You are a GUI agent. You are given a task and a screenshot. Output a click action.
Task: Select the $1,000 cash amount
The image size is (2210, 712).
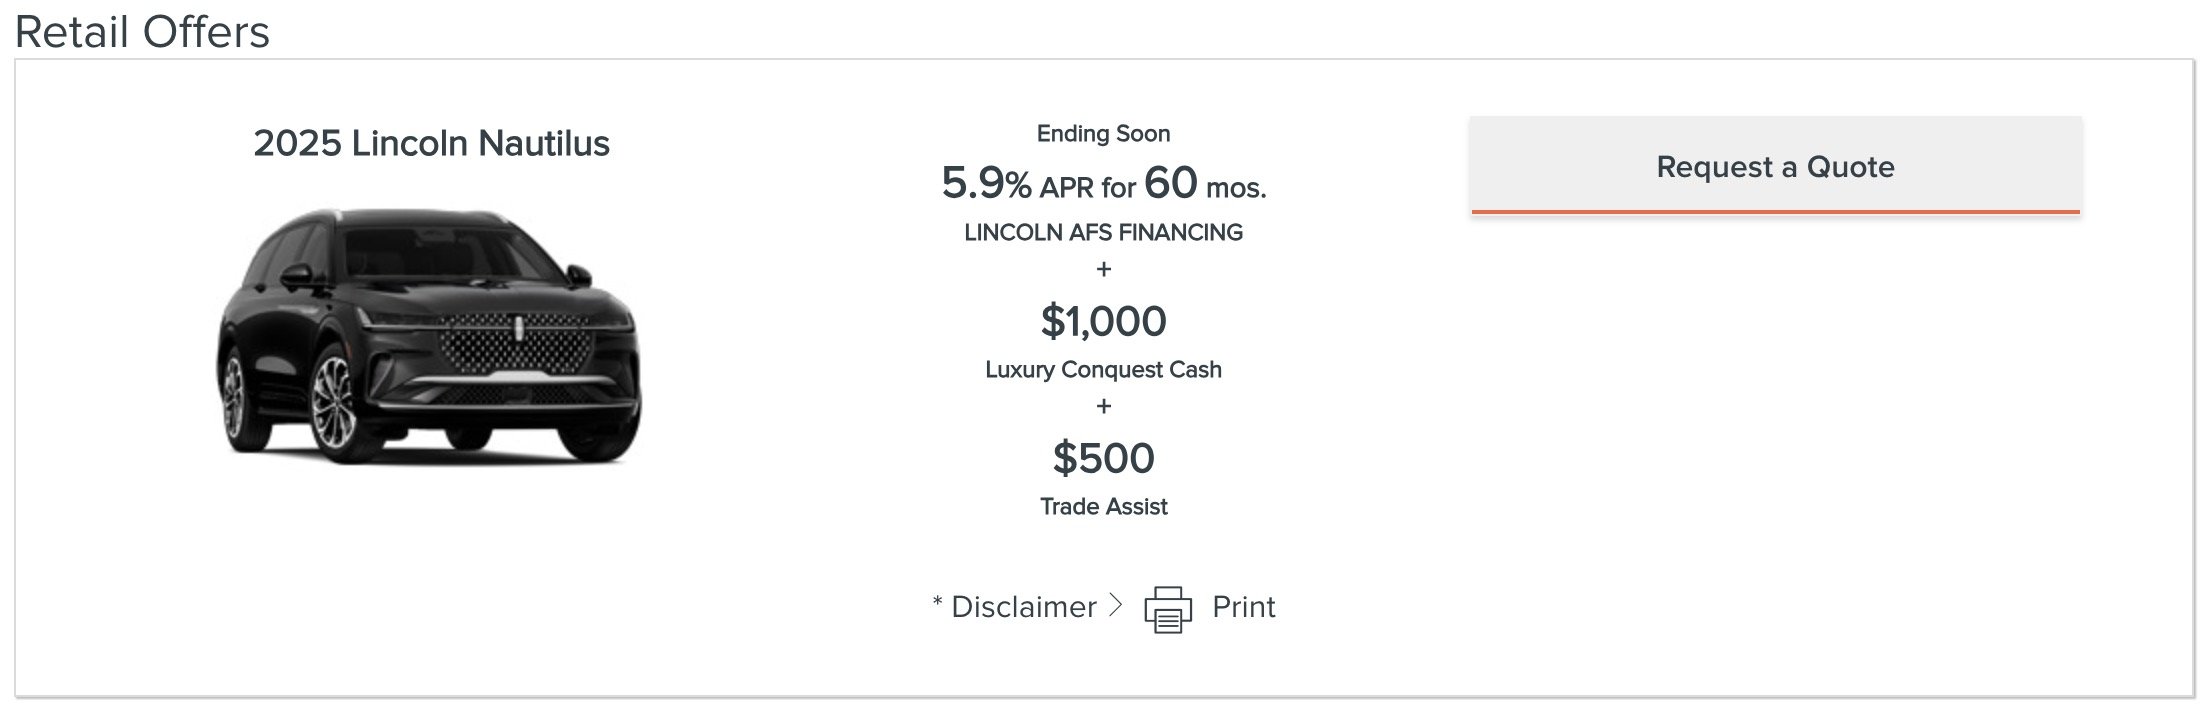pos(1103,321)
